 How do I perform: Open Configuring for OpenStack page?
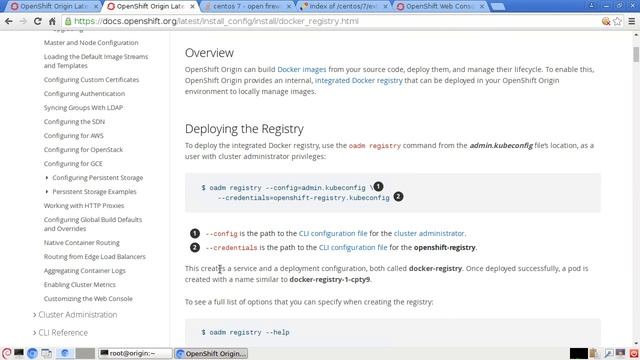tap(83, 150)
